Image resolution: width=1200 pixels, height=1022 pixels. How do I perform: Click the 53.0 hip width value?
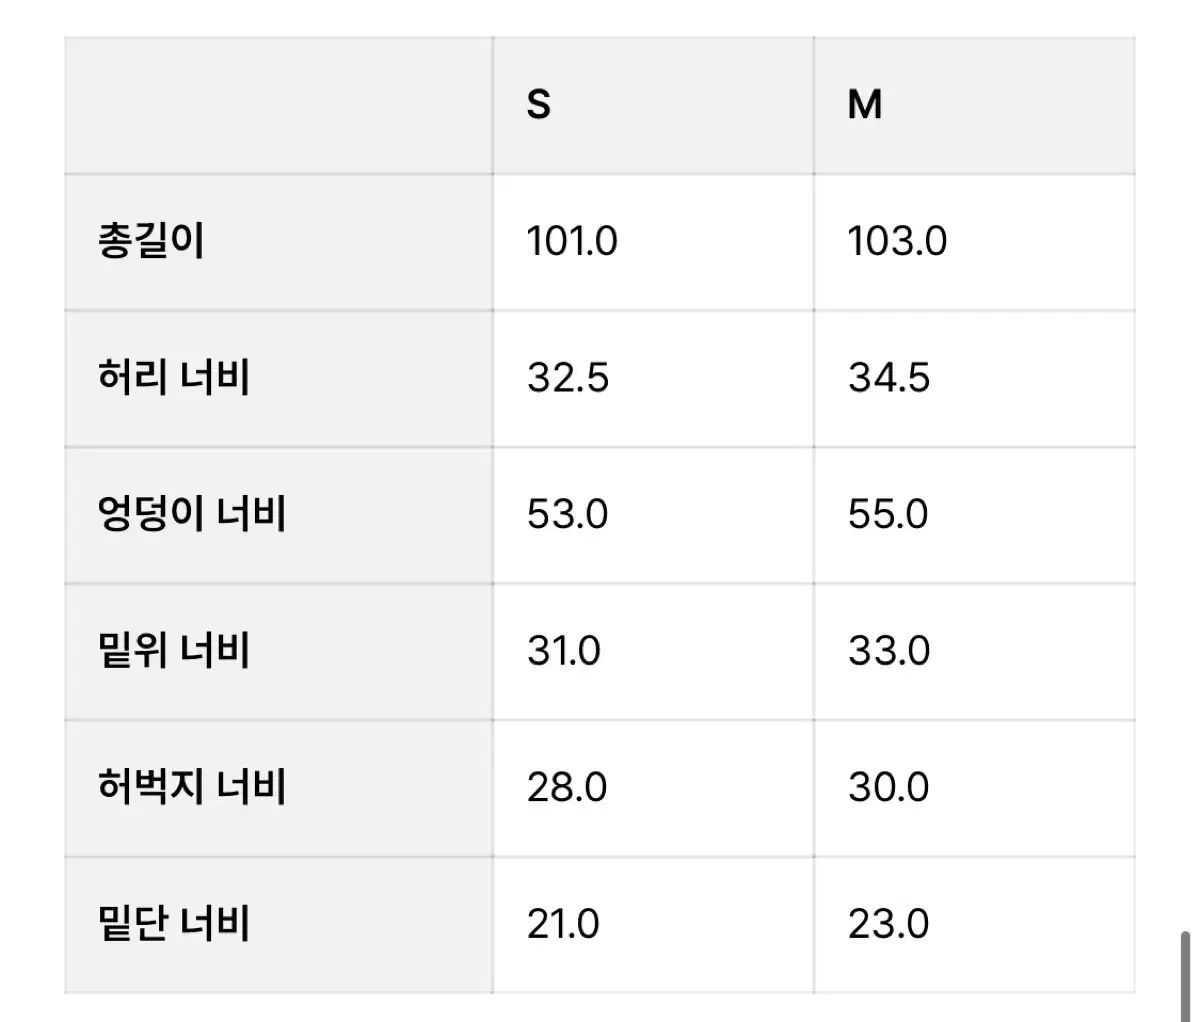pos(567,514)
